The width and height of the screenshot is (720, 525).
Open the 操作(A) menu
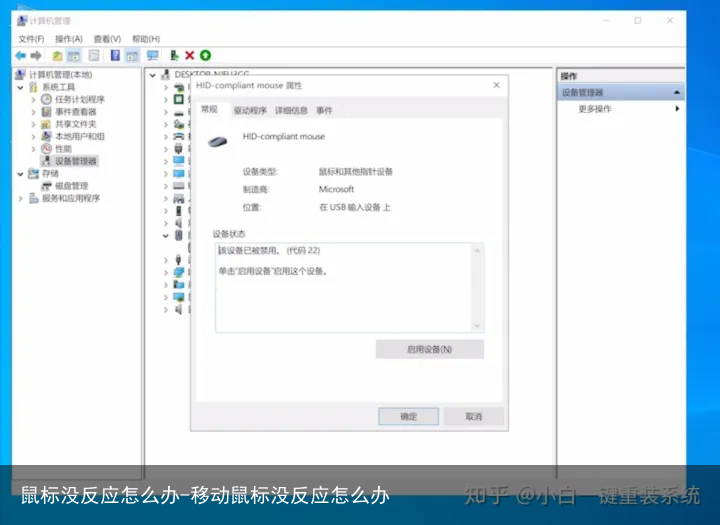coord(69,39)
